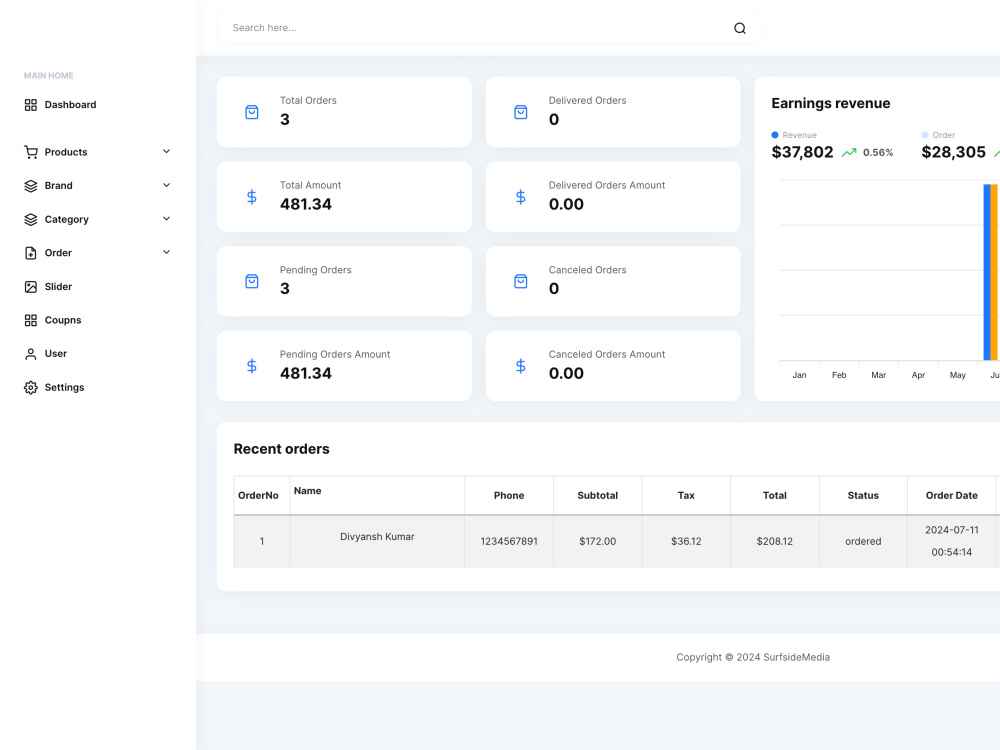Click Delivered Orders Amount dollar icon

[x=521, y=197]
